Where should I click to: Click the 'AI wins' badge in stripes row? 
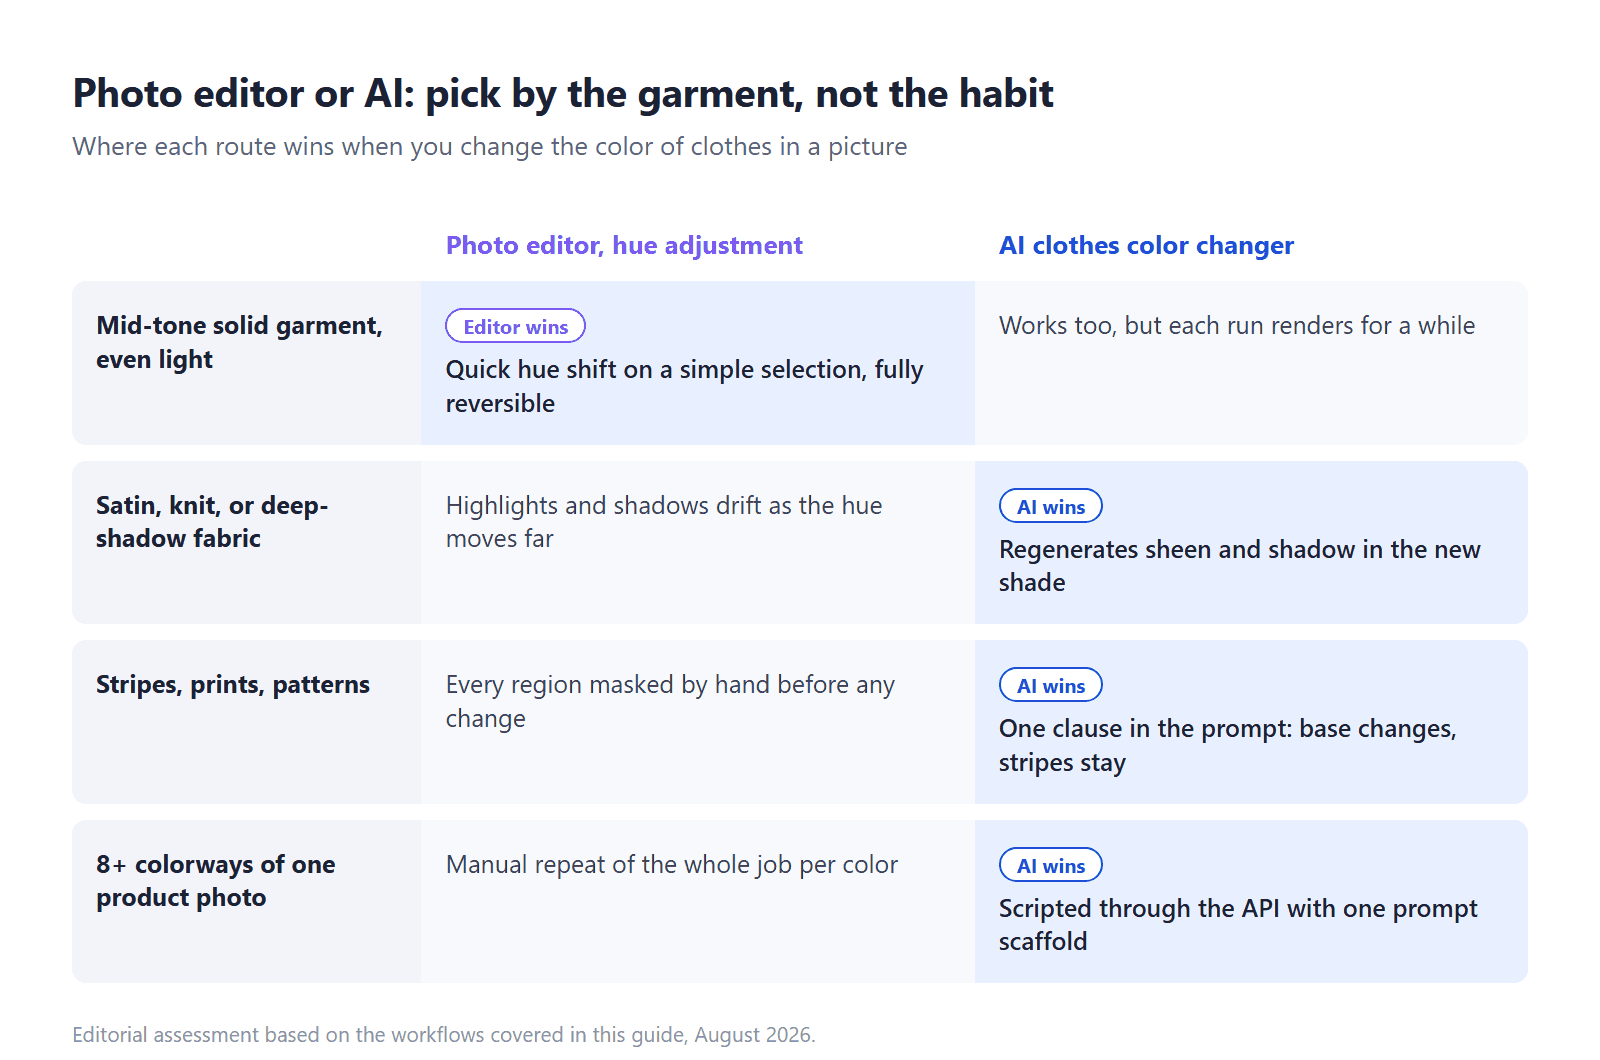click(x=1050, y=685)
